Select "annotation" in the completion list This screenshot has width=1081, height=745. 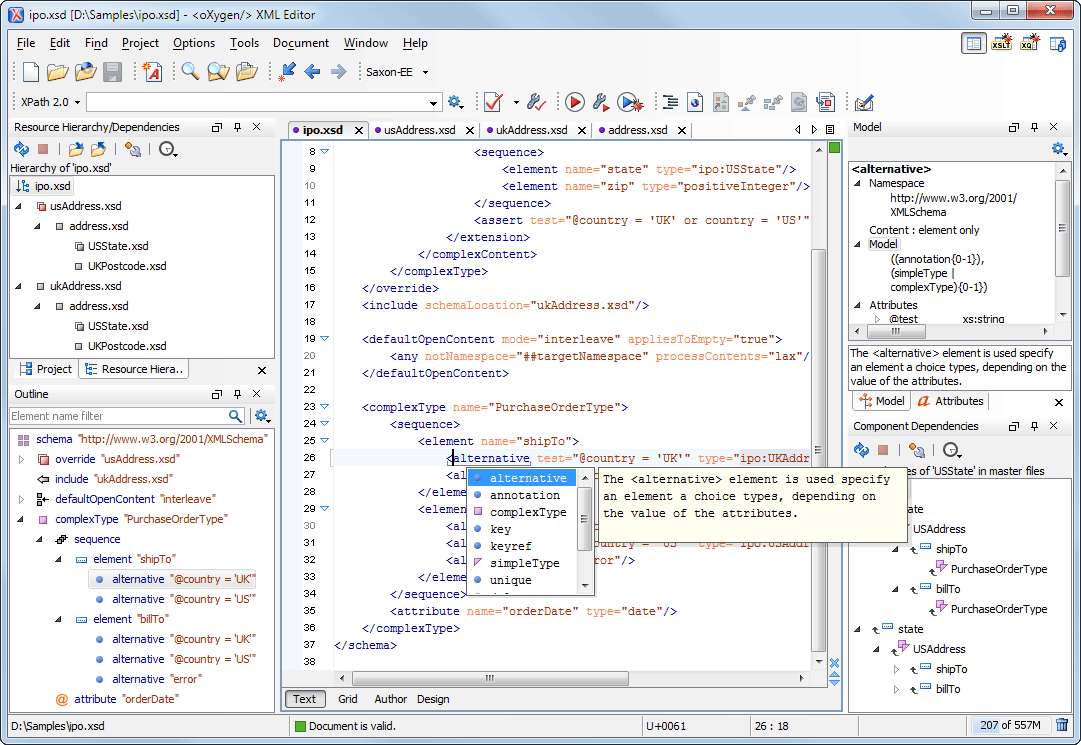[524, 495]
